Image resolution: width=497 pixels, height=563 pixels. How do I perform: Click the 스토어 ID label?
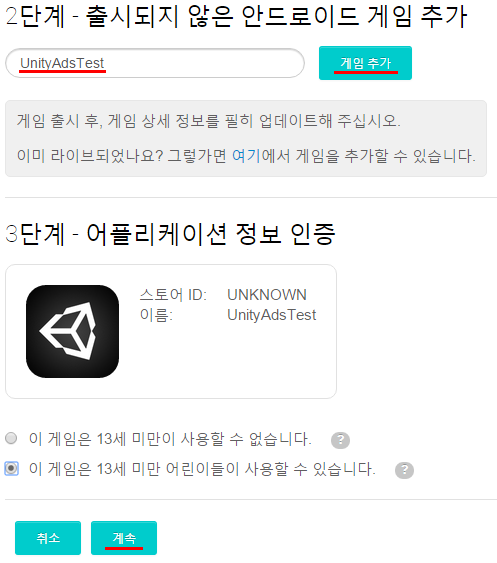click(x=173, y=295)
